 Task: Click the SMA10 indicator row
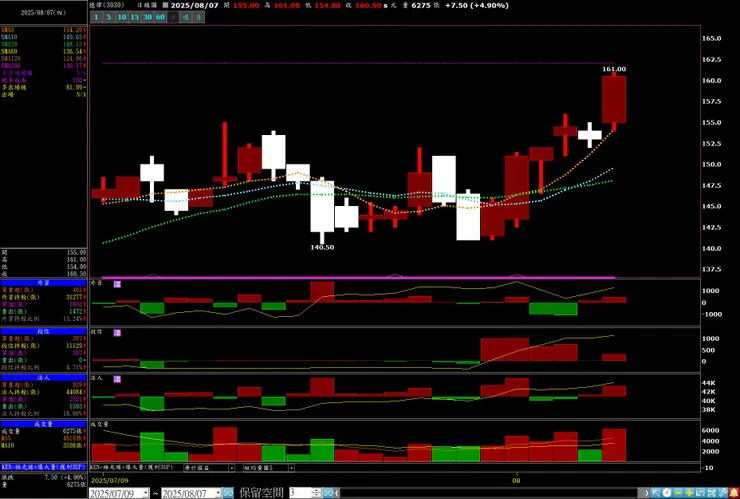(x=44, y=37)
